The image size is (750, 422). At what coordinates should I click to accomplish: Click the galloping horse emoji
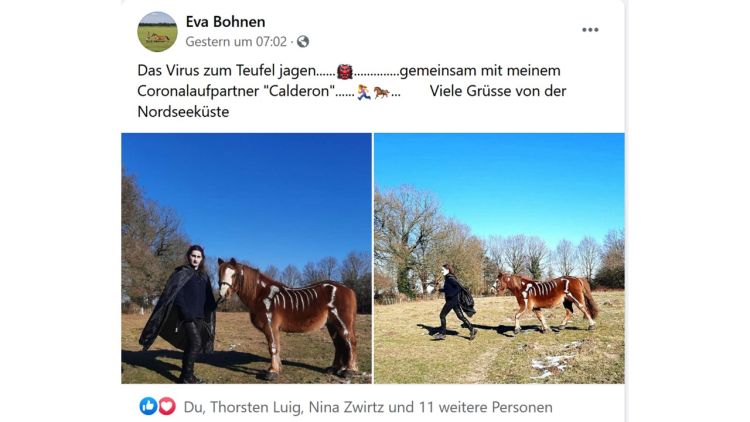pos(381,92)
